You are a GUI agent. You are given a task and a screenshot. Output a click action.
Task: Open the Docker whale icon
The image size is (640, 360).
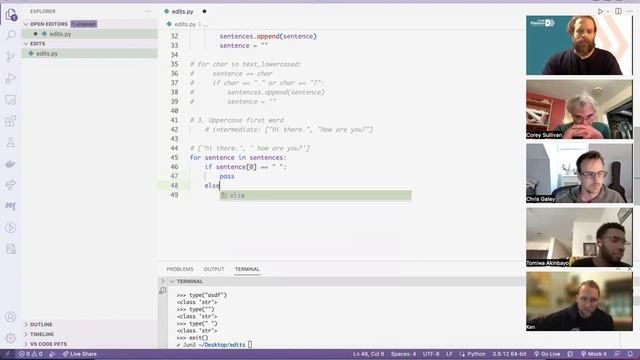11,164
